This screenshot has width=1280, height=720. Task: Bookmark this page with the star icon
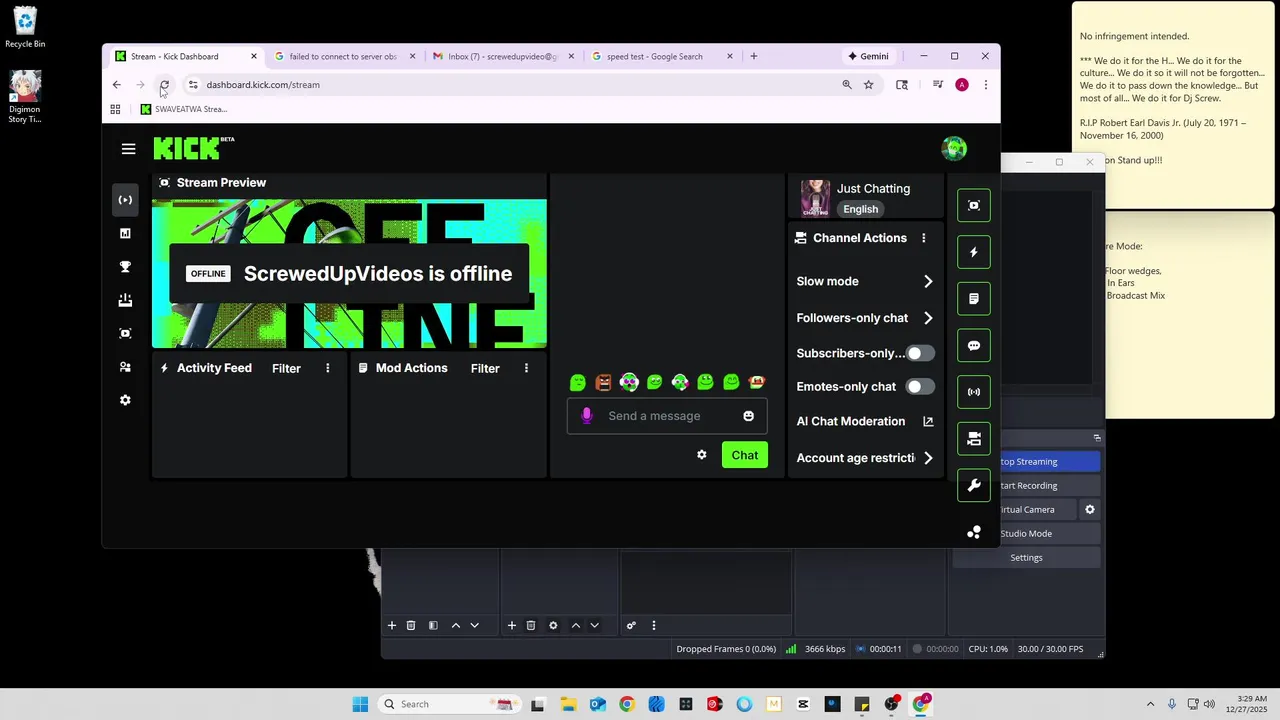[869, 85]
